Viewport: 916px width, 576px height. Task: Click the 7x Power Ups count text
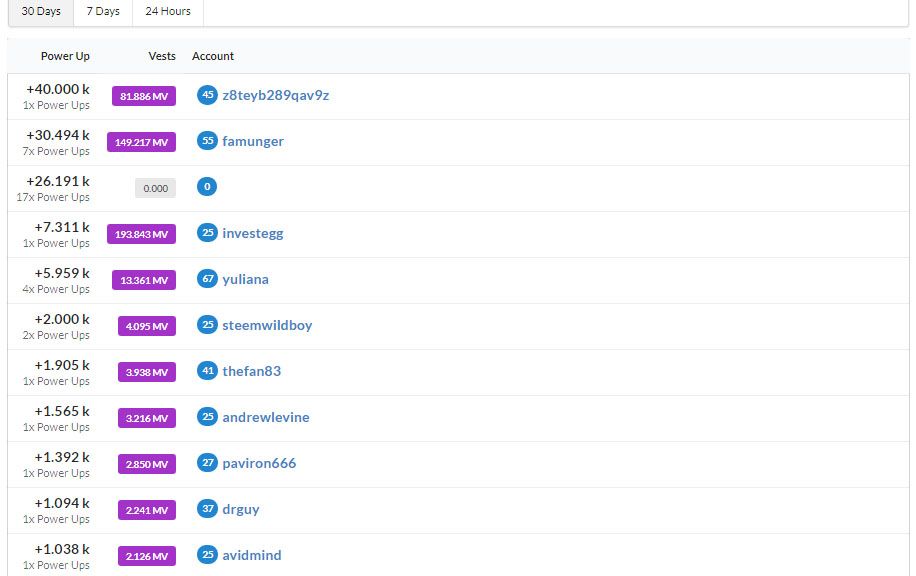tap(56, 151)
